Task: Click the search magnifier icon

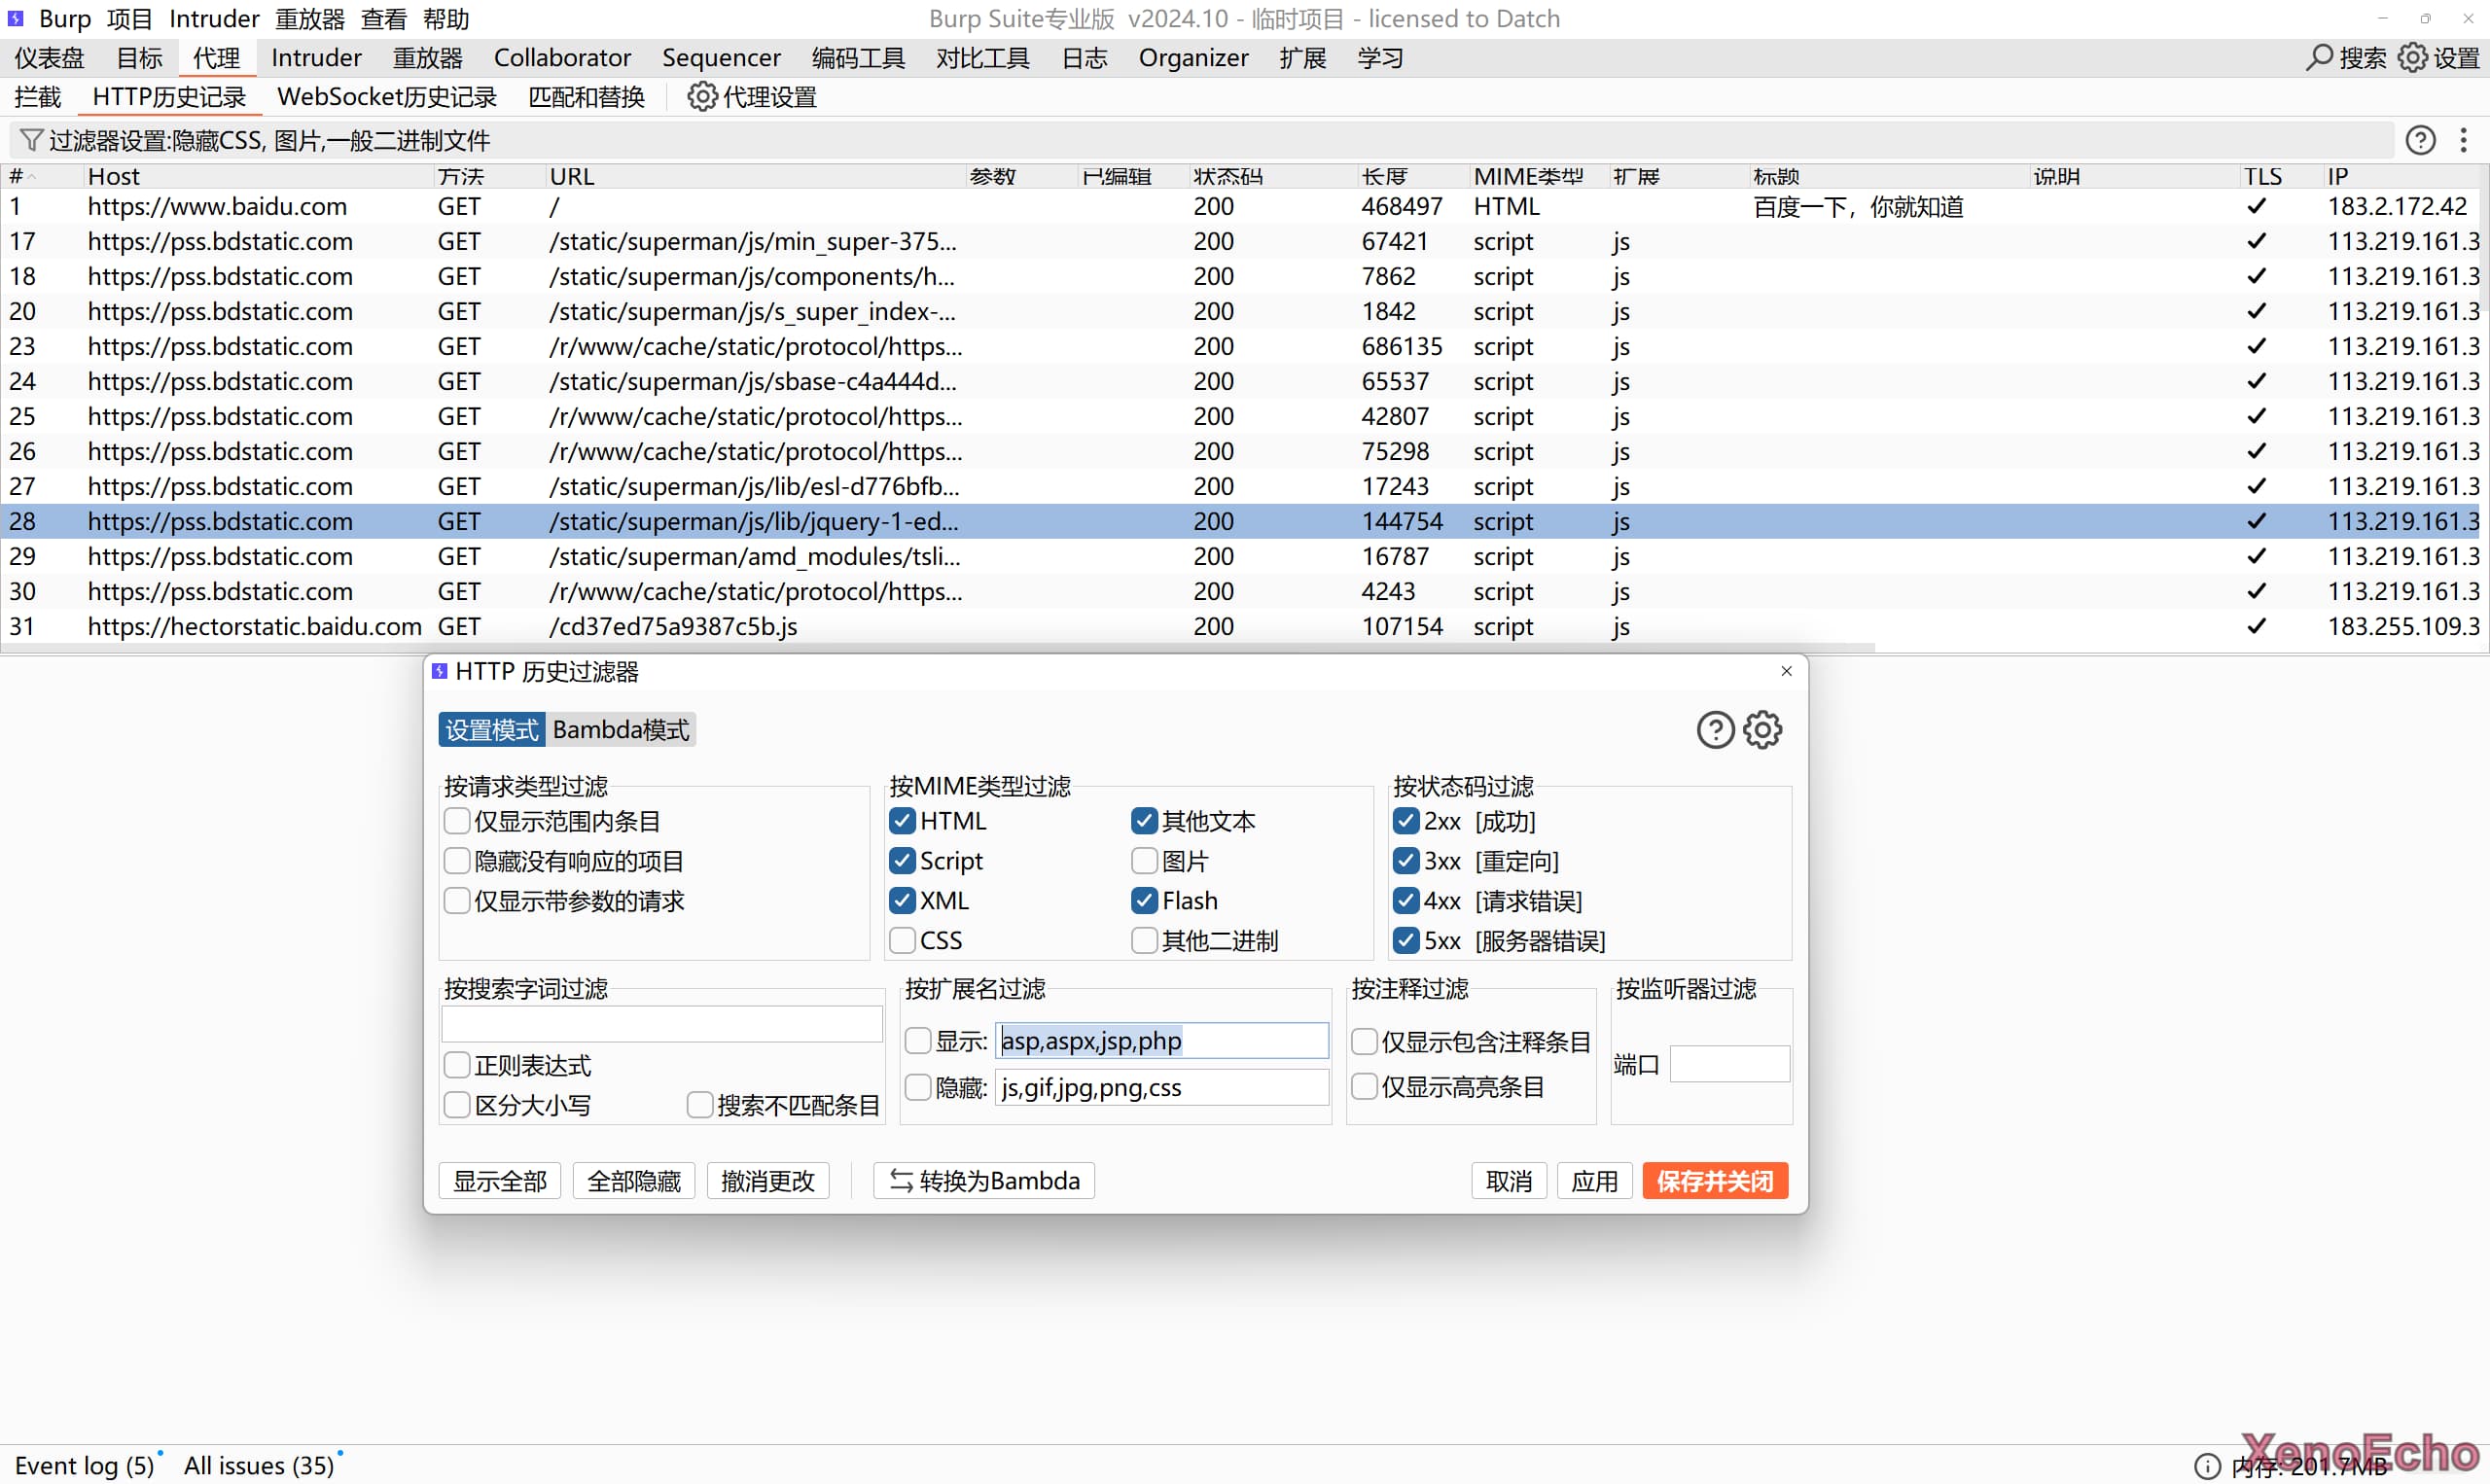Action: point(2318,58)
